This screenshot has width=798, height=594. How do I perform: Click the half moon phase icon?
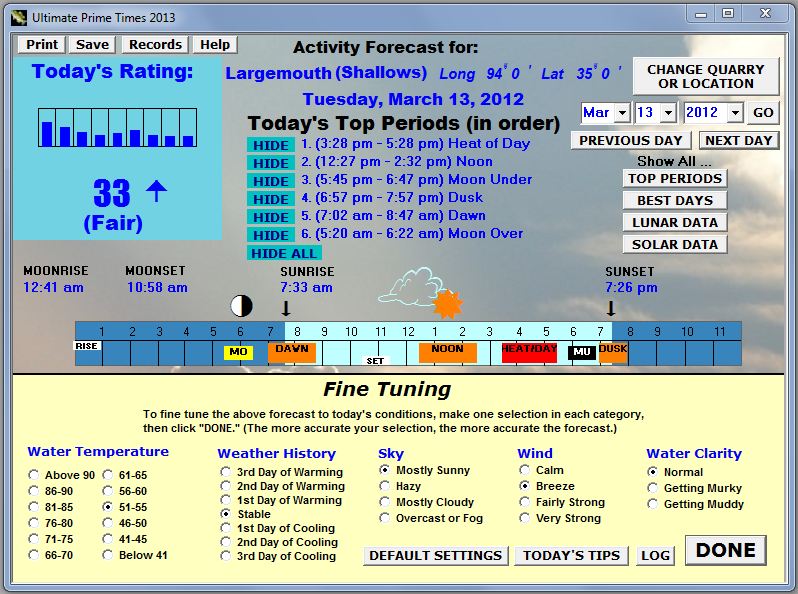click(x=241, y=306)
